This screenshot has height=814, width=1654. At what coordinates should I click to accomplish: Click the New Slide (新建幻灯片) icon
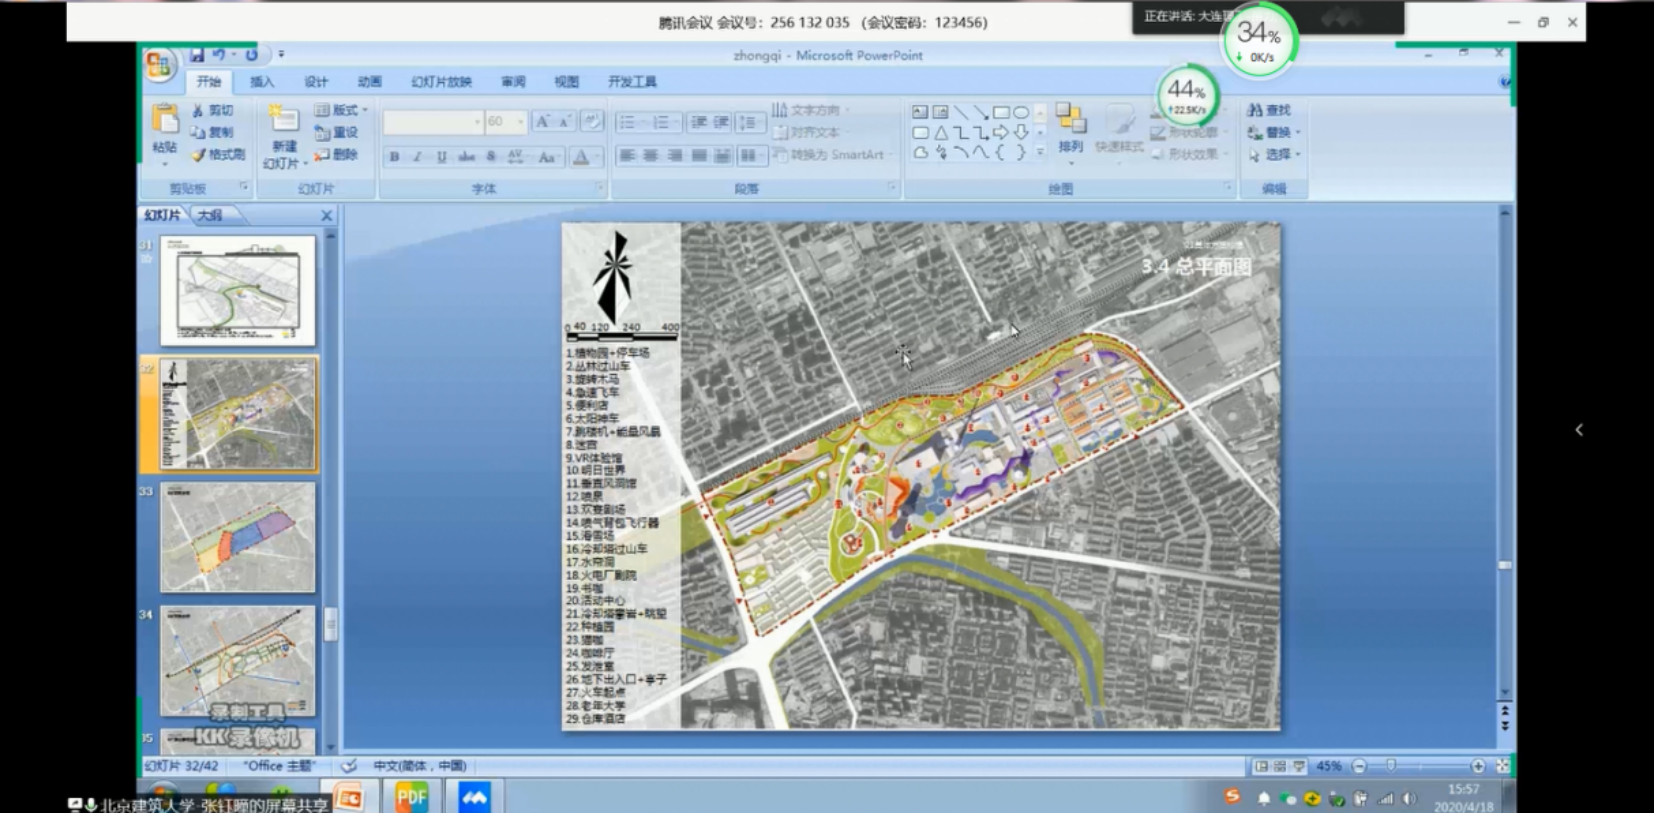pyautogui.click(x=284, y=122)
